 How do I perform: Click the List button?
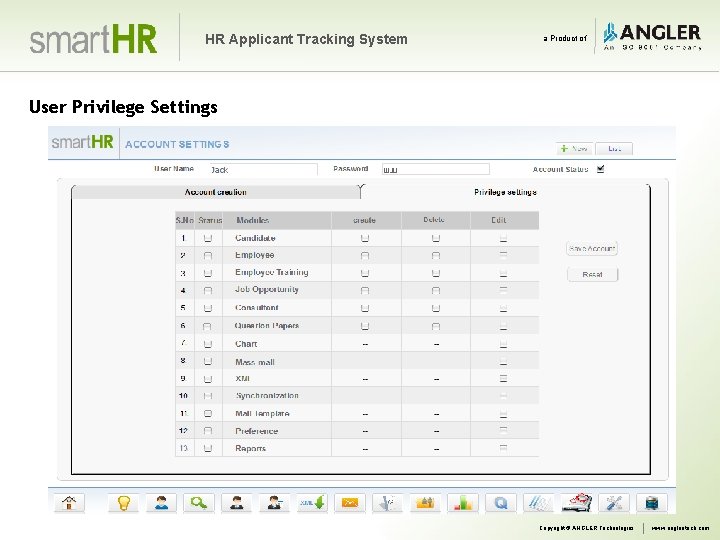tap(614, 149)
